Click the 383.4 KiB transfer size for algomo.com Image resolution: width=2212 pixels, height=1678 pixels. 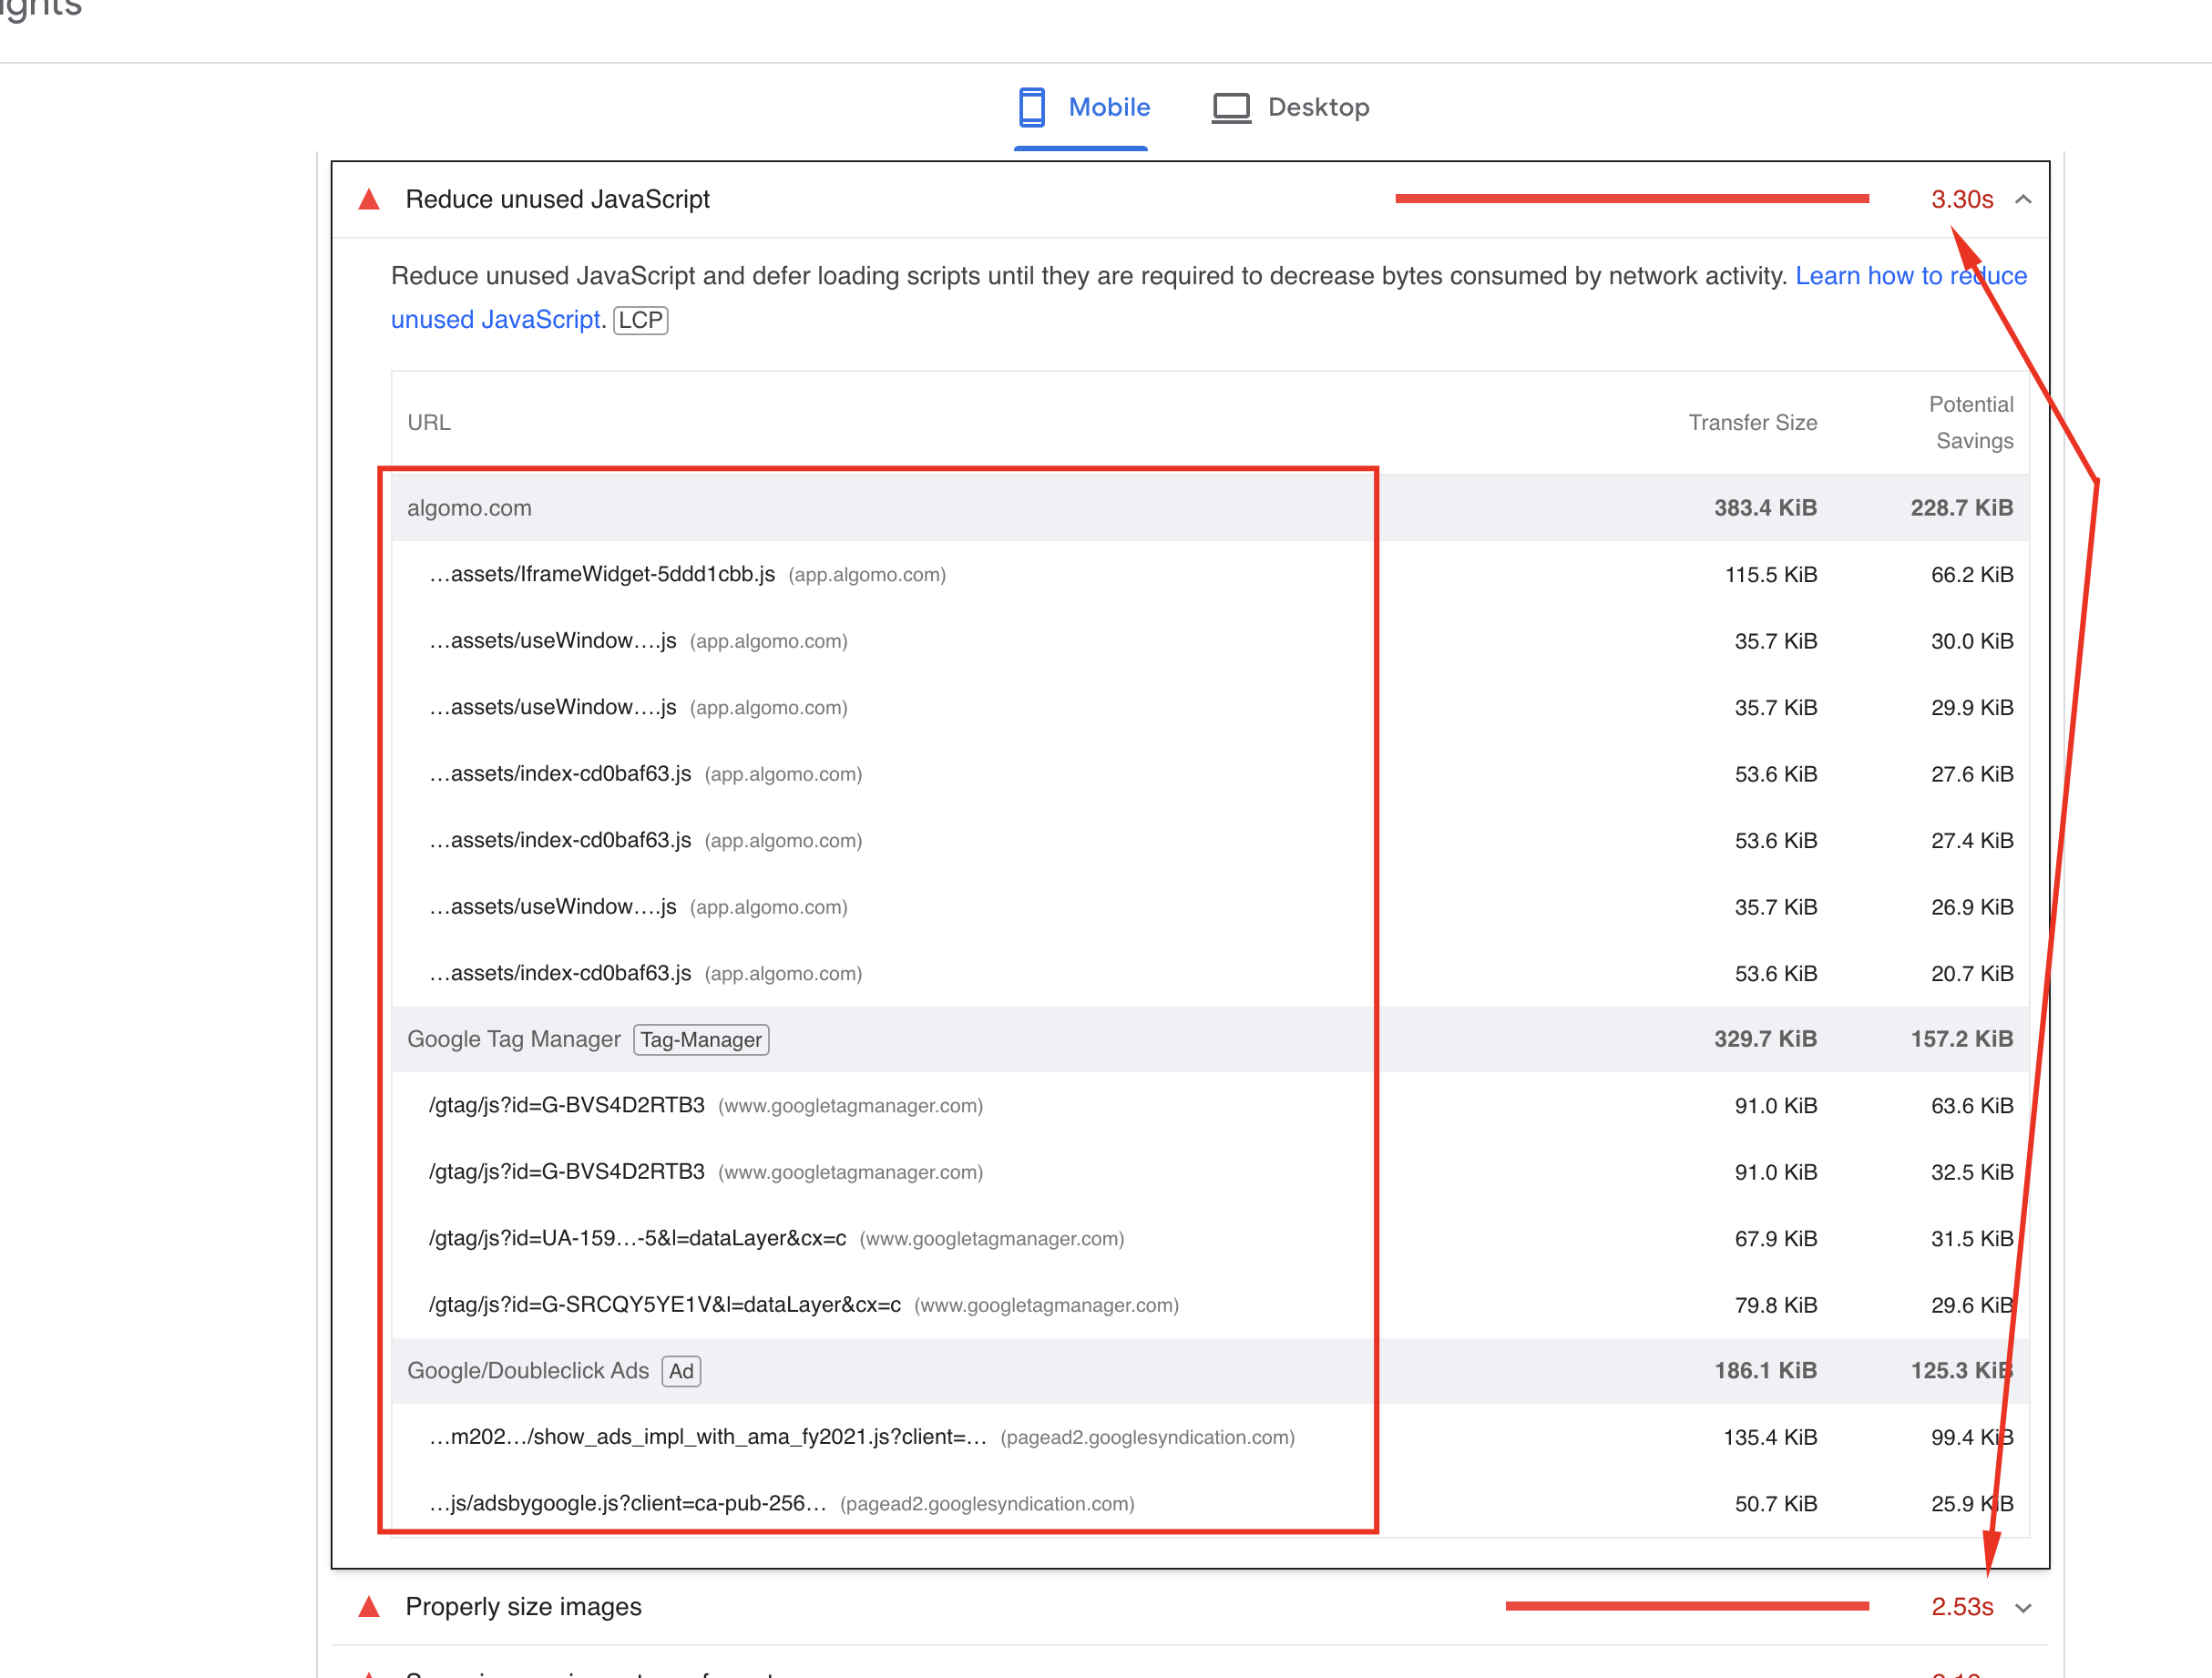coord(1765,508)
